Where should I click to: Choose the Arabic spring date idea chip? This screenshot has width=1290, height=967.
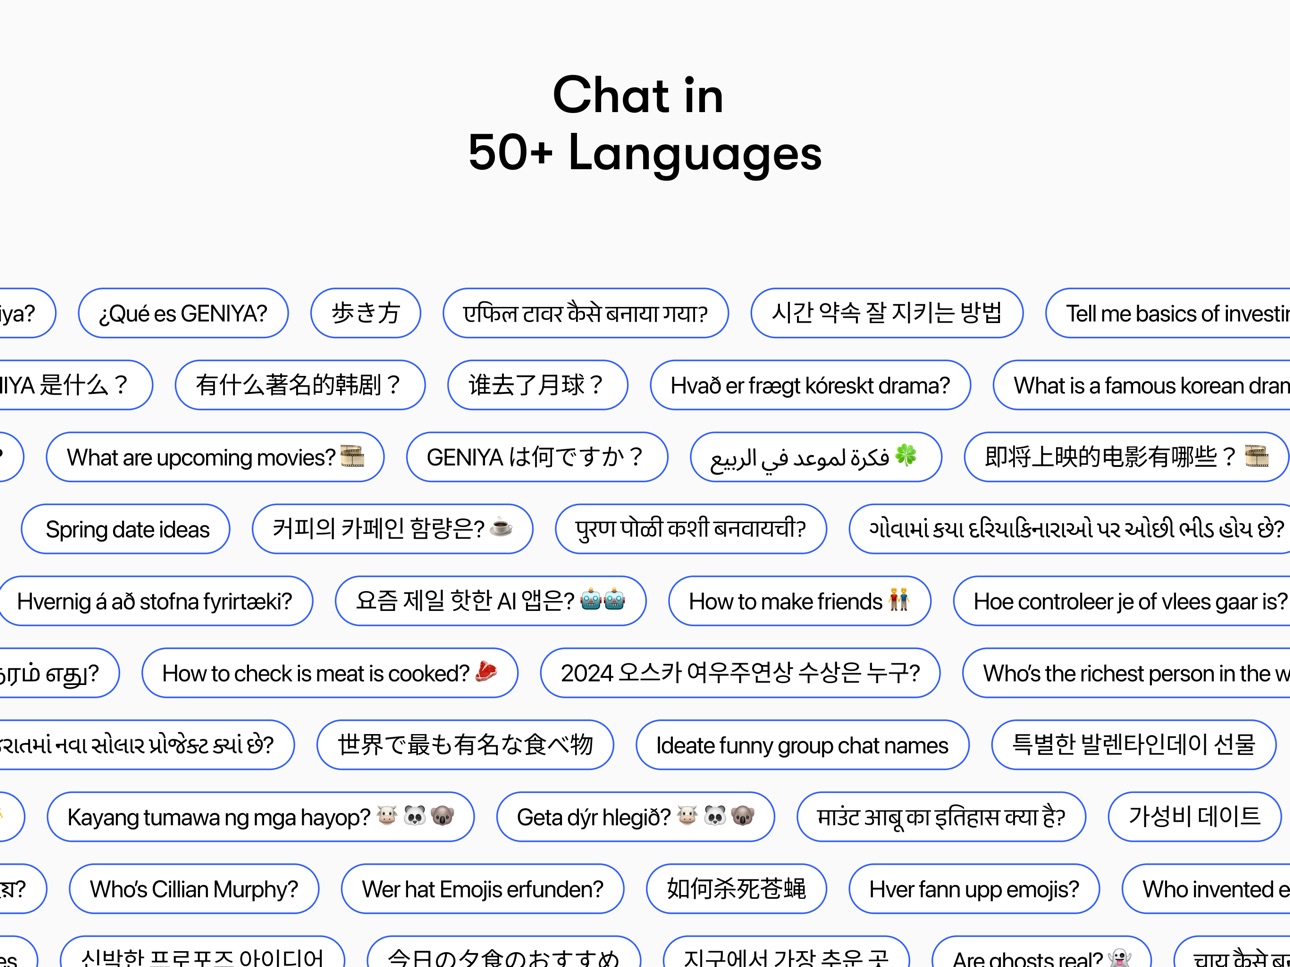click(816, 457)
